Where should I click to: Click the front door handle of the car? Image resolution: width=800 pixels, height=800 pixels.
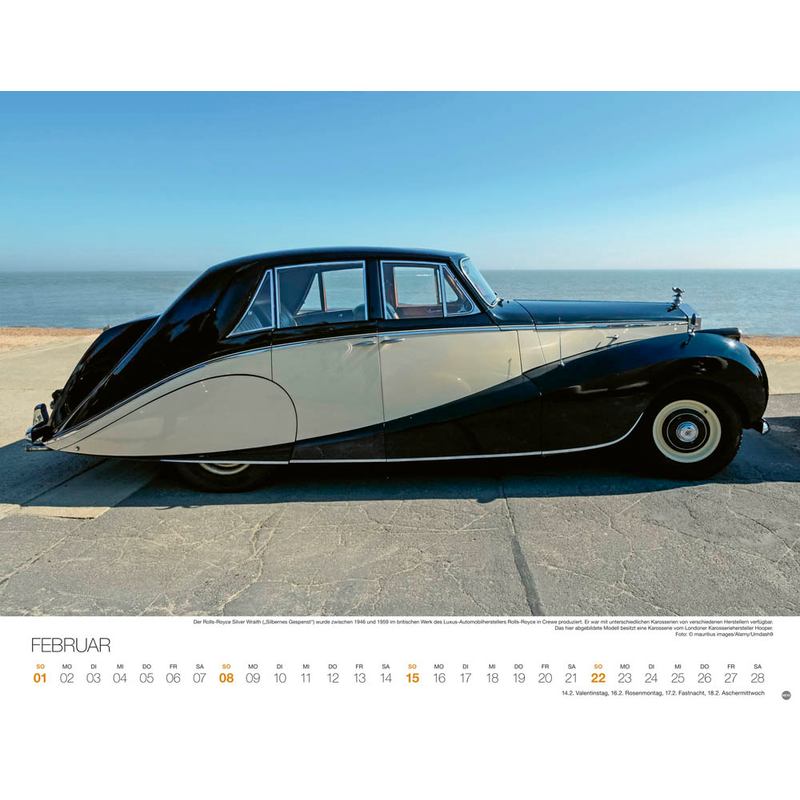point(391,340)
